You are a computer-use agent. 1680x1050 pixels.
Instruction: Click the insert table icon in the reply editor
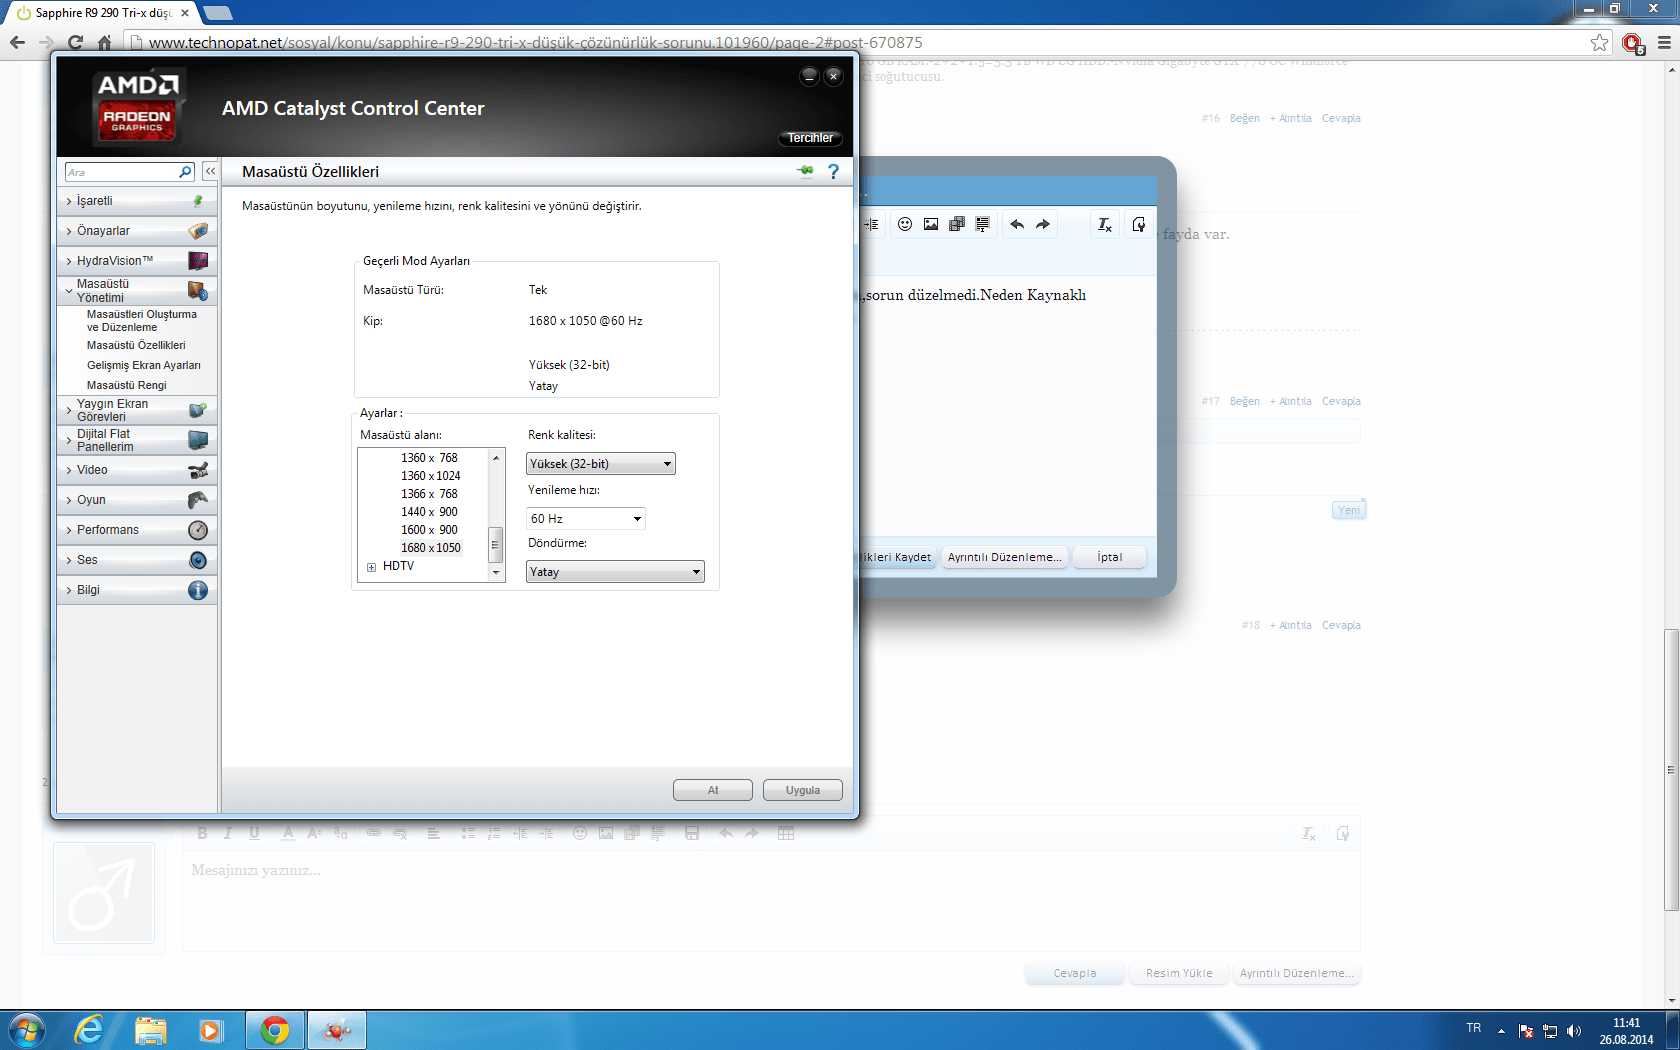(x=786, y=833)
